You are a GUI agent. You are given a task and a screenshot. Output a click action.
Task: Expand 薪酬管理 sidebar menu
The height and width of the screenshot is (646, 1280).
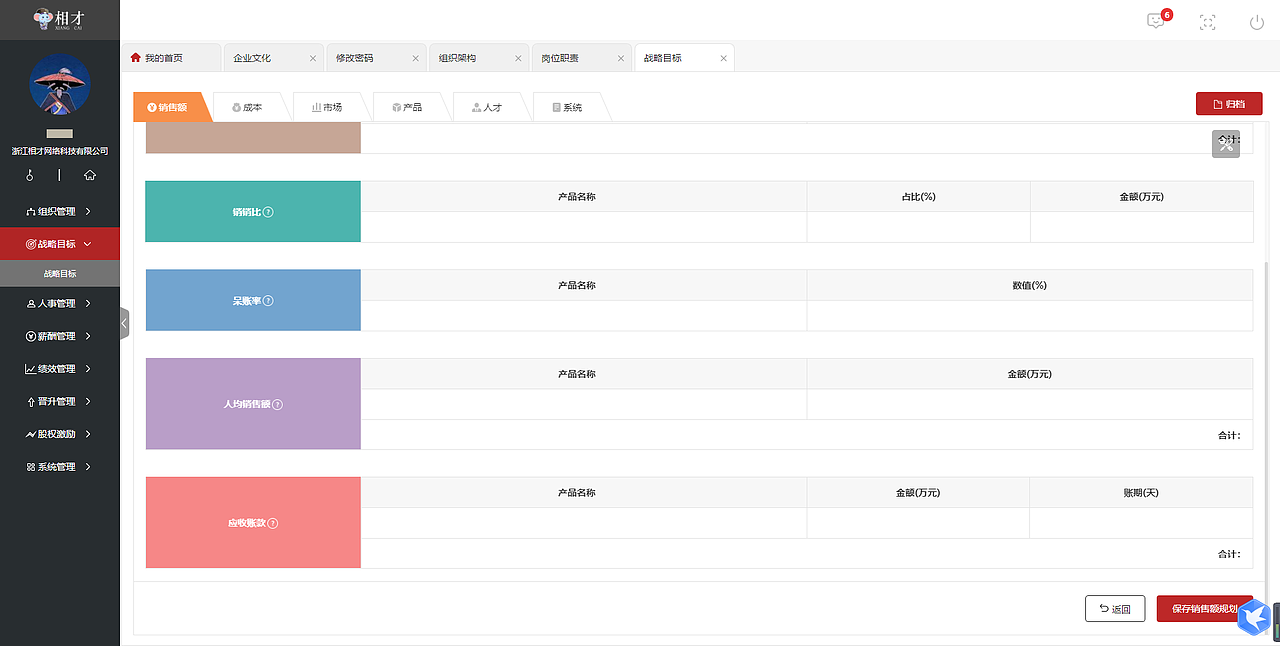[x=60, y=336]
